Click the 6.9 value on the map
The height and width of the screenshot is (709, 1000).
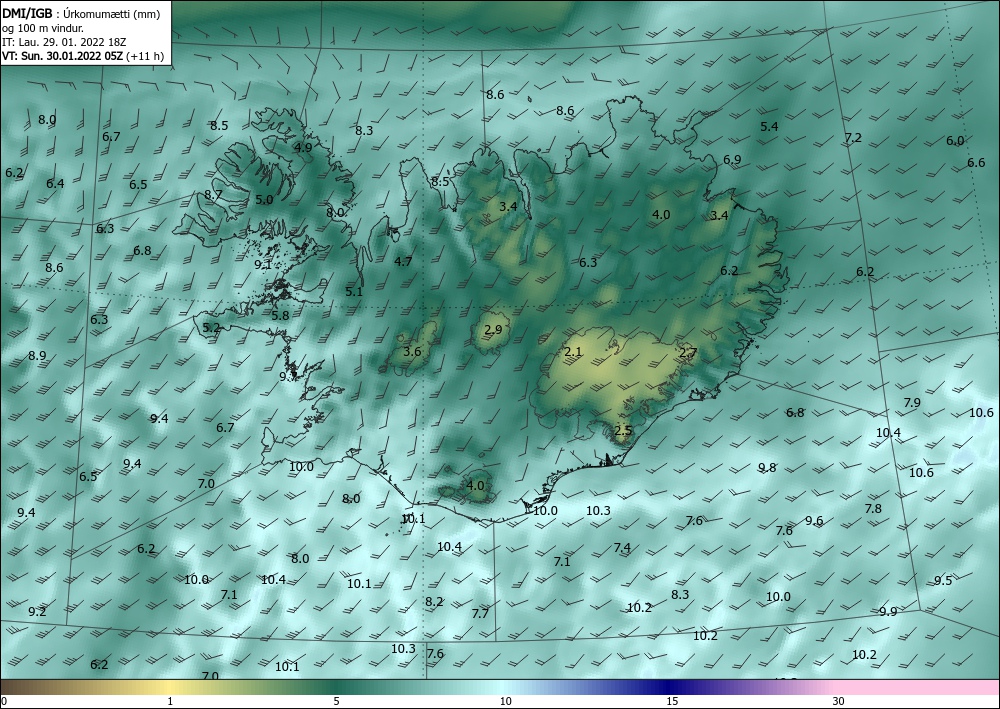pyautogui.click(x=732, y=159)
